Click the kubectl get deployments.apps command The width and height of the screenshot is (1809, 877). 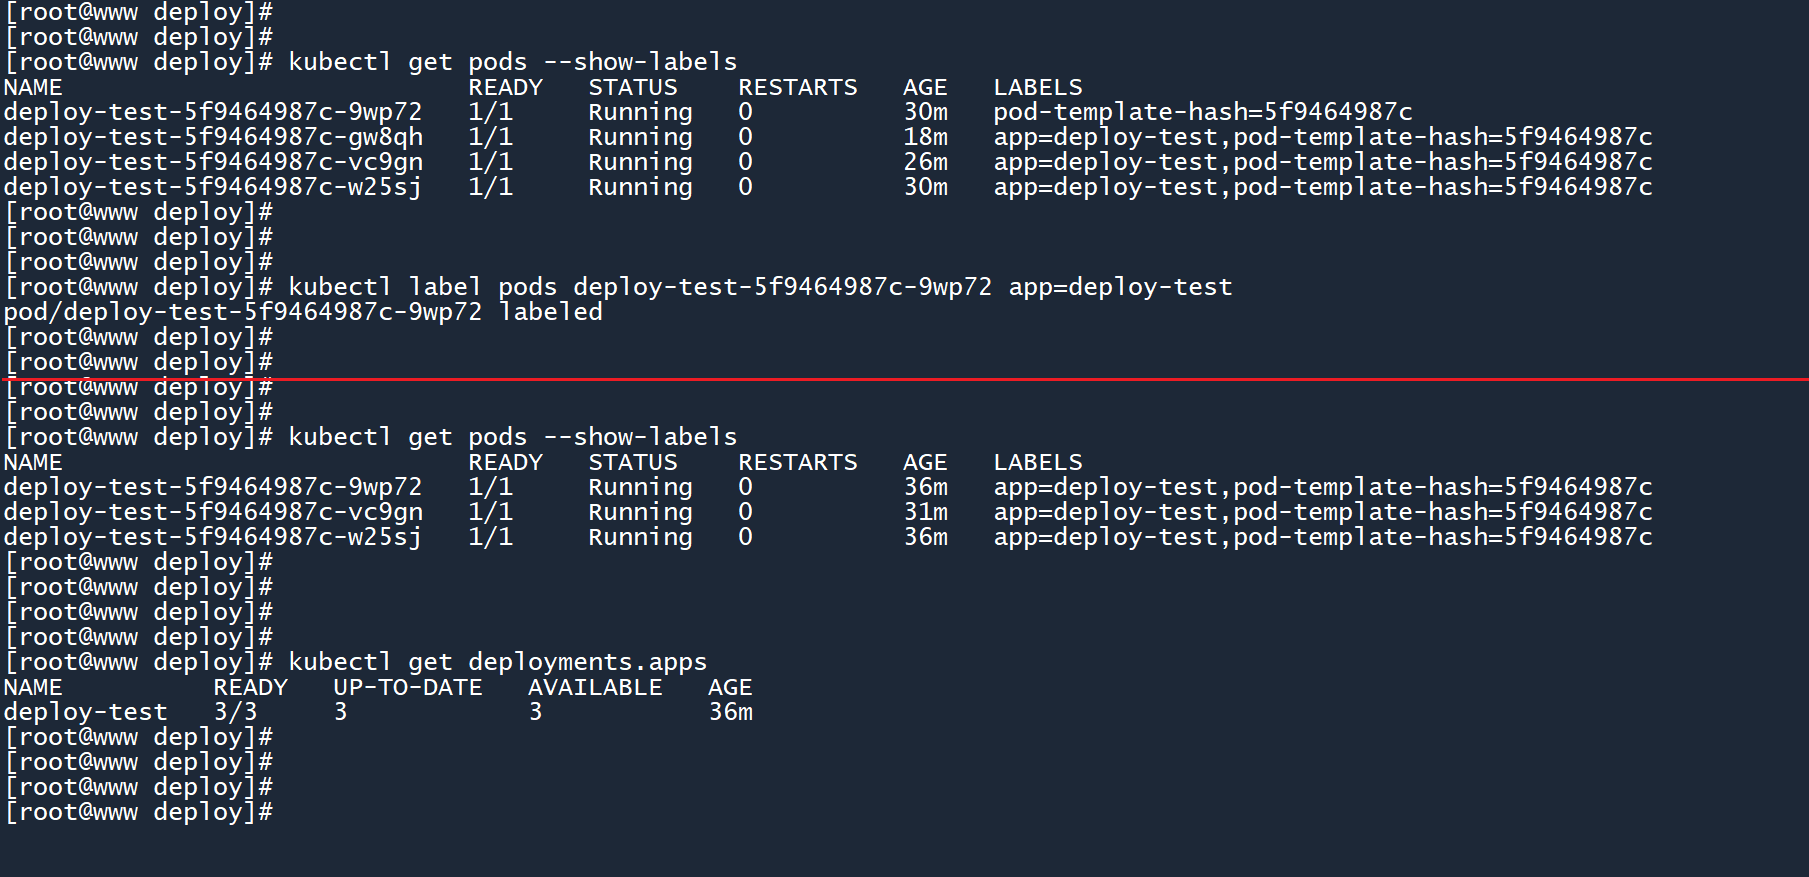497,662
